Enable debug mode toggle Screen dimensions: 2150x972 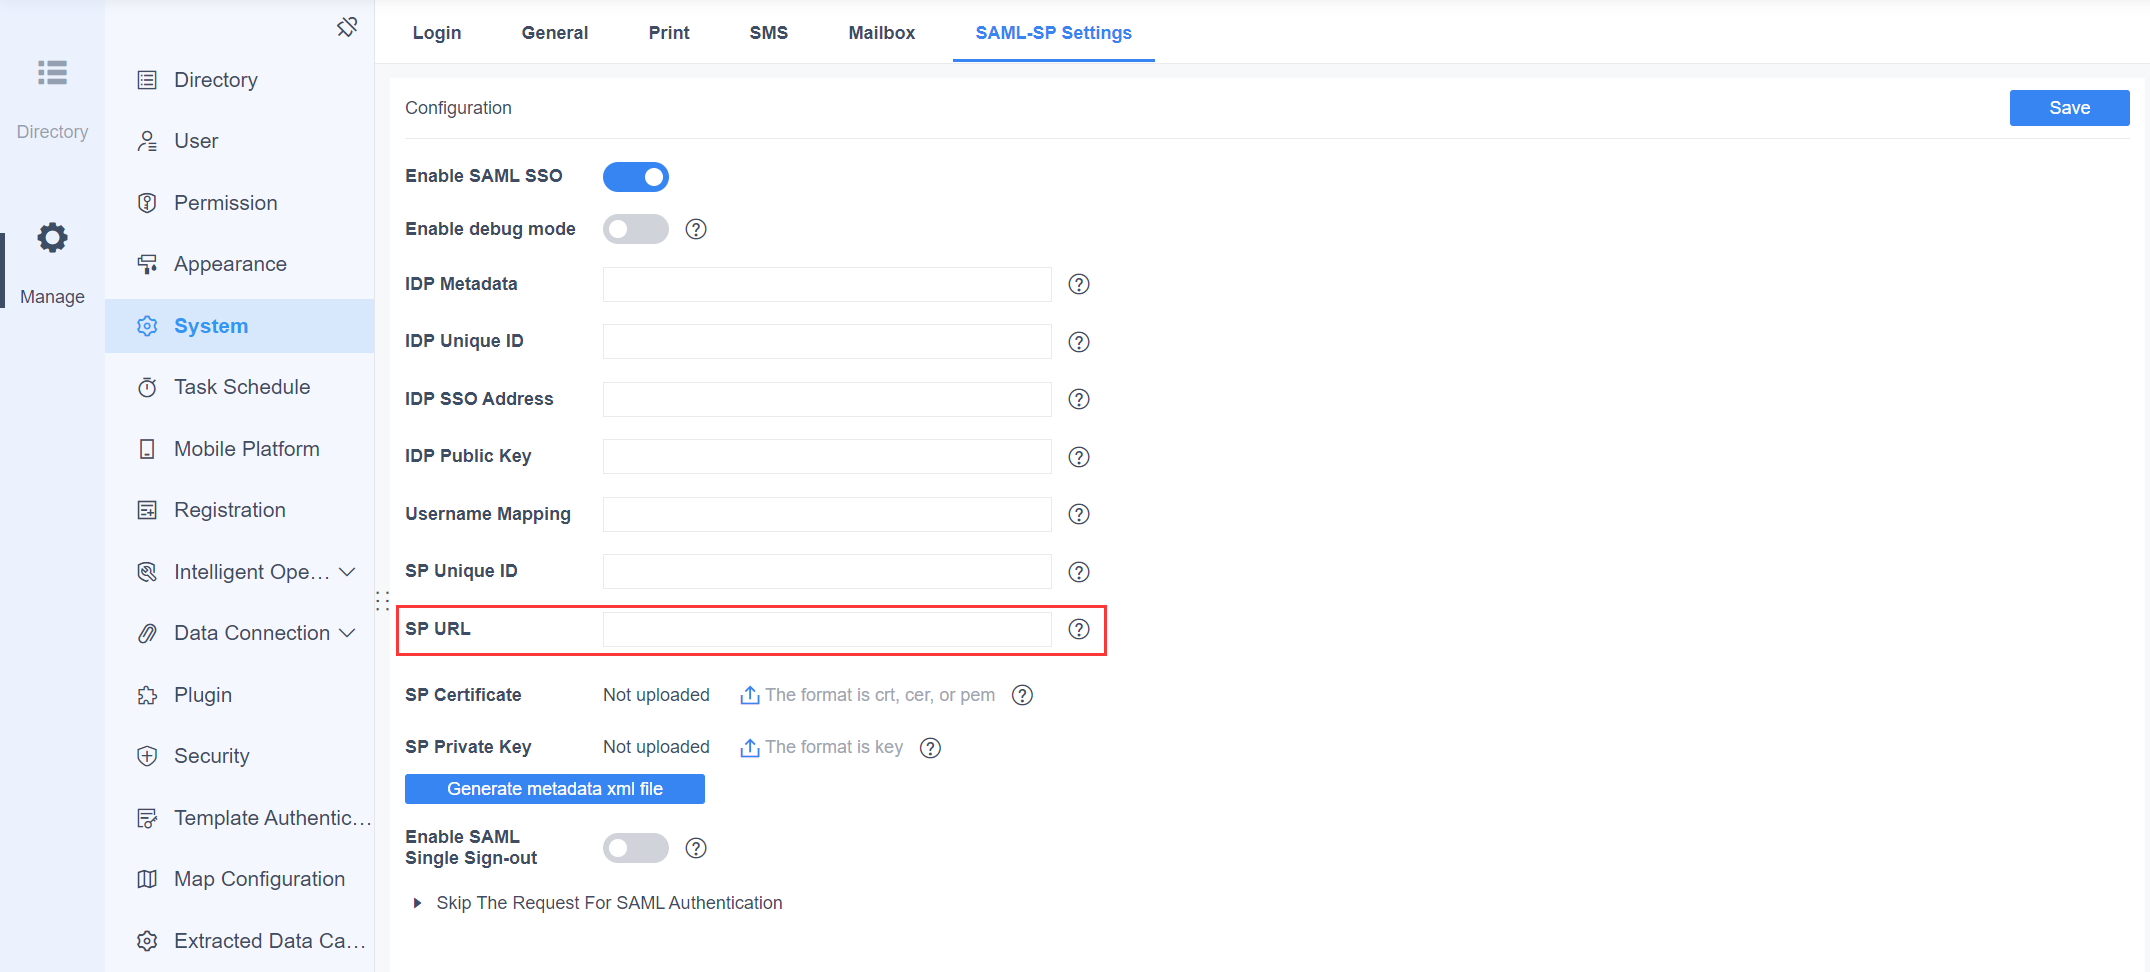pos(635,229)
